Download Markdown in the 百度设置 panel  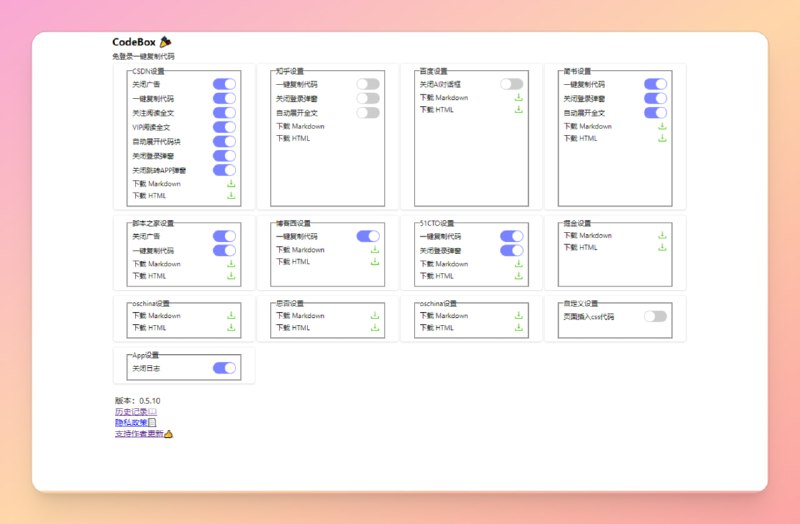point(518,98)
